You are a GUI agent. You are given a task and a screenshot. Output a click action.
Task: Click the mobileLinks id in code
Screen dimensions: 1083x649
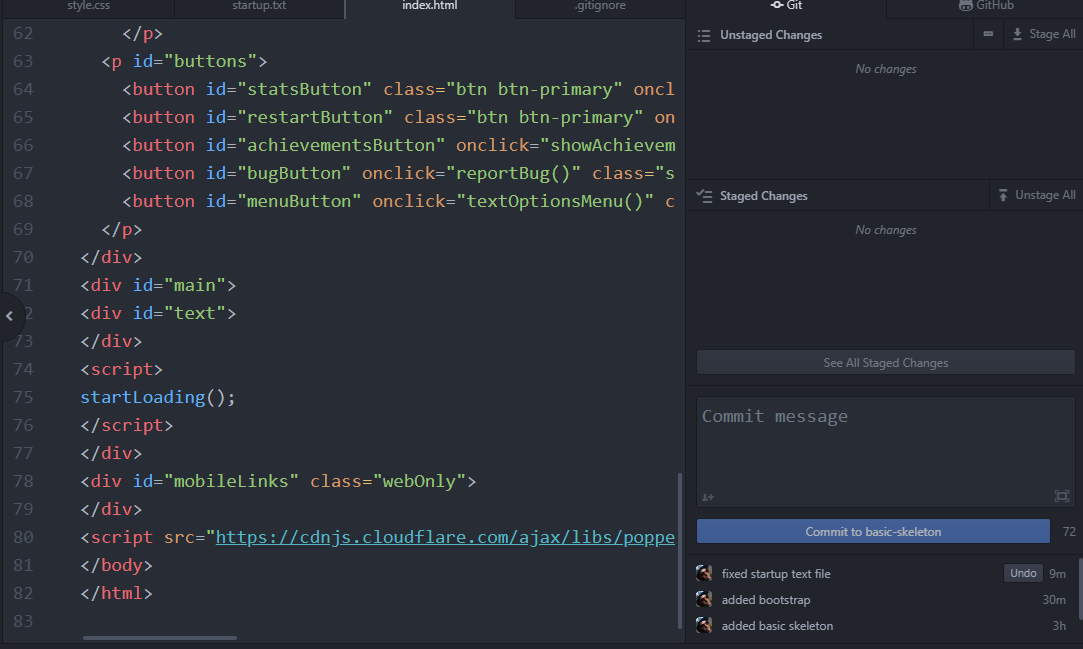pos(231,481)
